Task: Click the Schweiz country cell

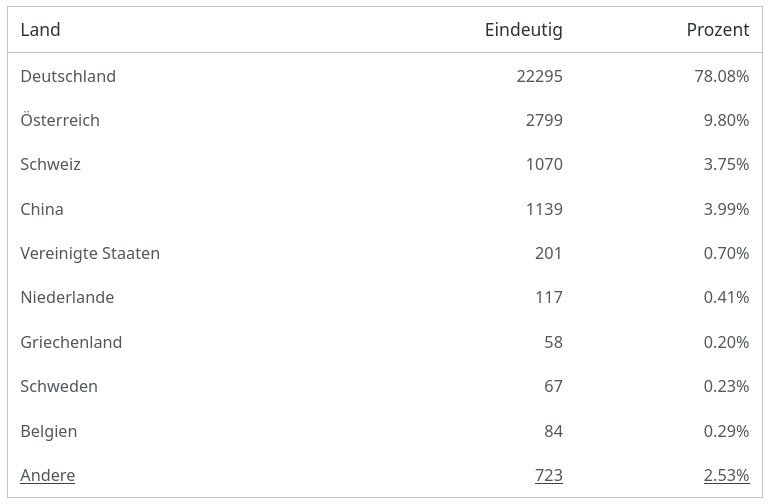Action: click(x=50, y=164)
